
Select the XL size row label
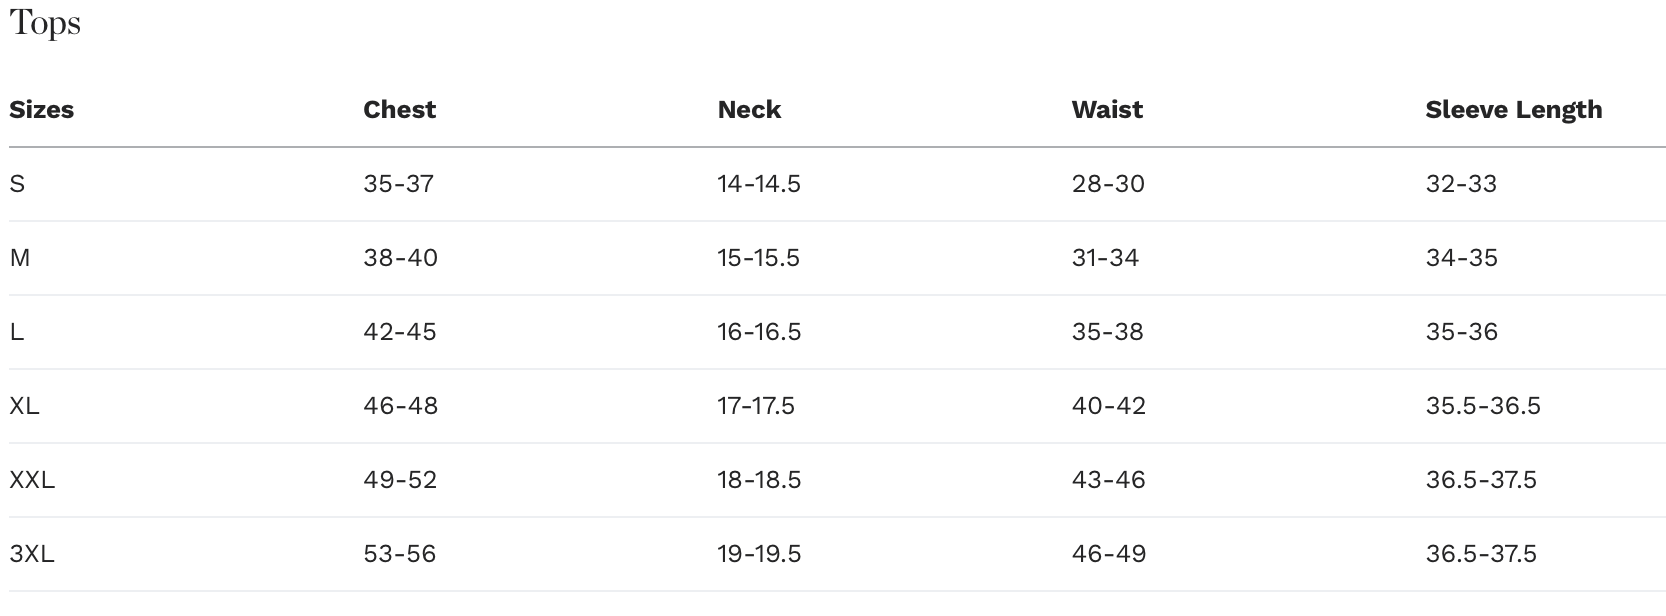25,406
